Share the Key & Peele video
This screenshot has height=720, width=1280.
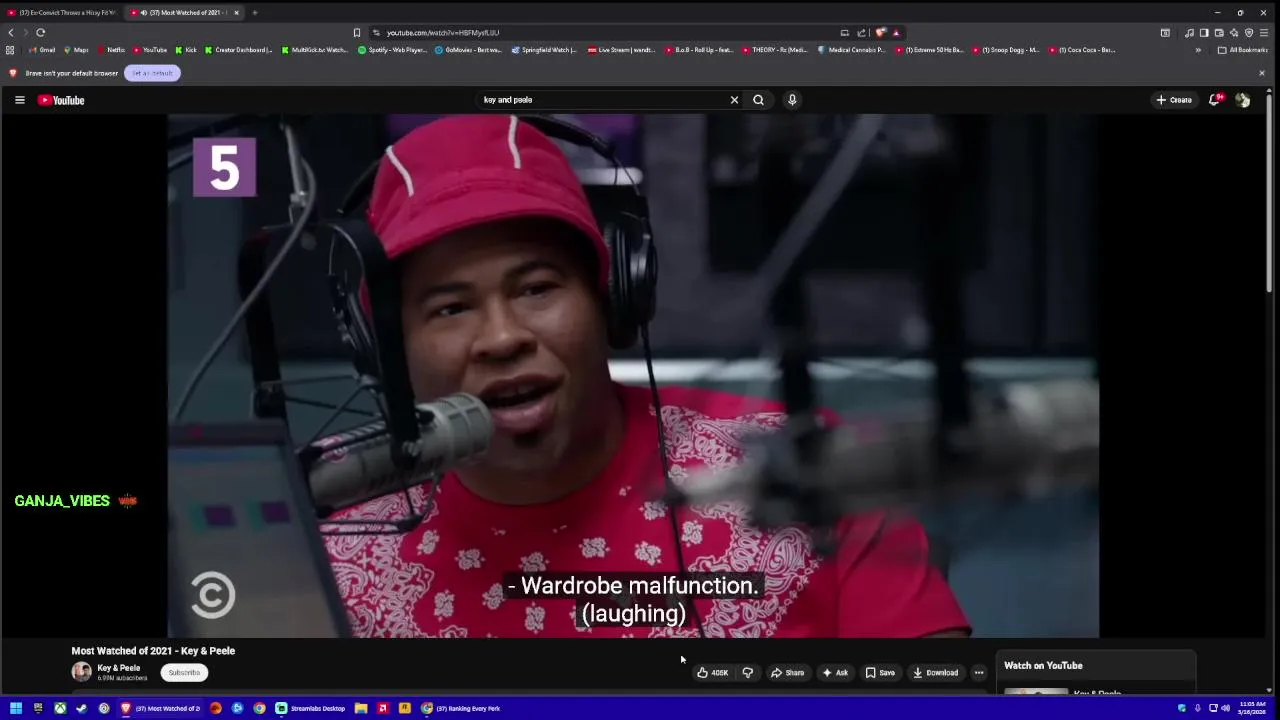pos(788,673)
